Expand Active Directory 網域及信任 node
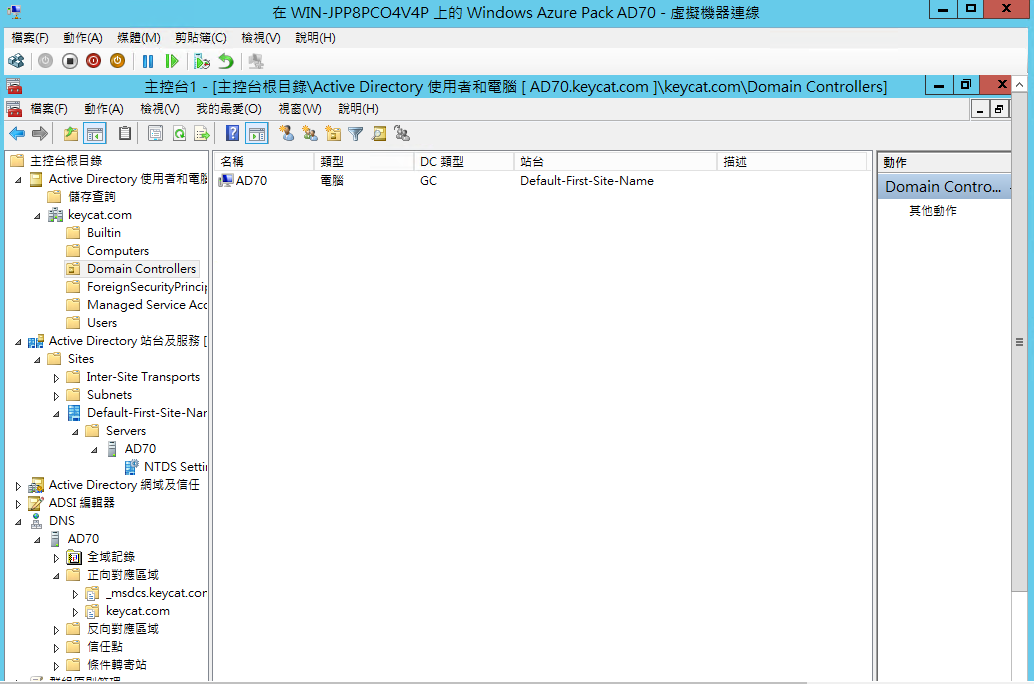The image size is (1034, 684). click(18, 485)
